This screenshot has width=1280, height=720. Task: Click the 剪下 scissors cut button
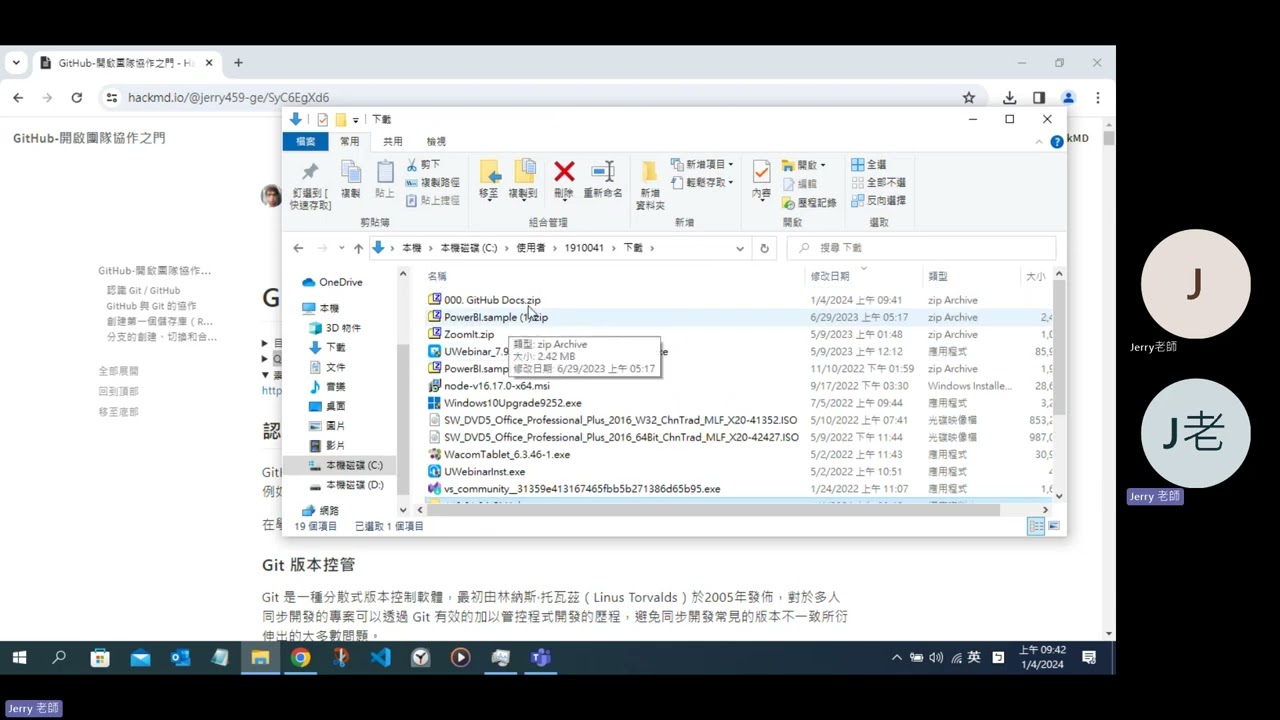(x=424, y=164)
